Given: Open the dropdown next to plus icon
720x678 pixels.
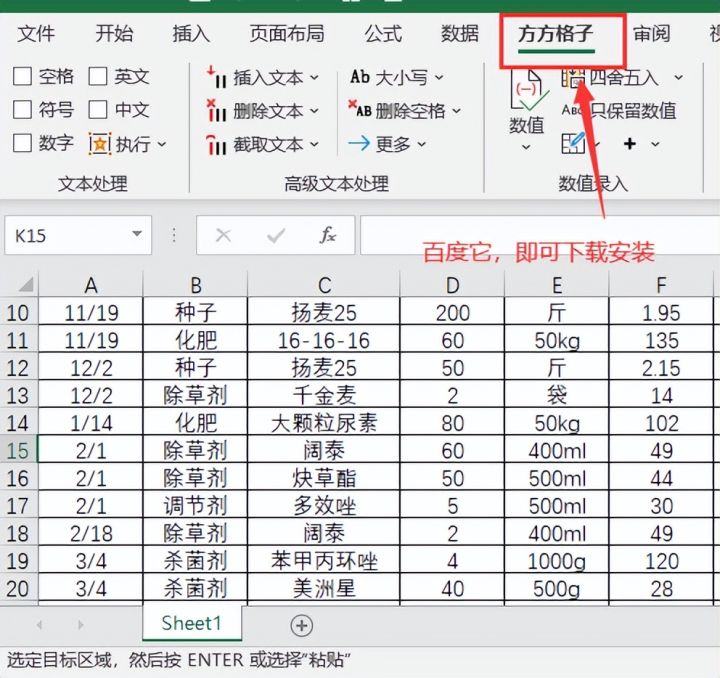Looking at the screenshot, I should 655,145.
